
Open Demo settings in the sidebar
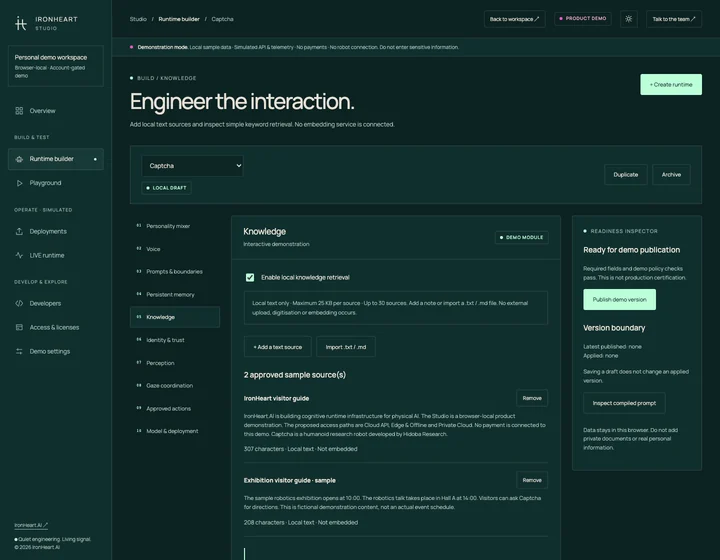[x=56, y=351]
